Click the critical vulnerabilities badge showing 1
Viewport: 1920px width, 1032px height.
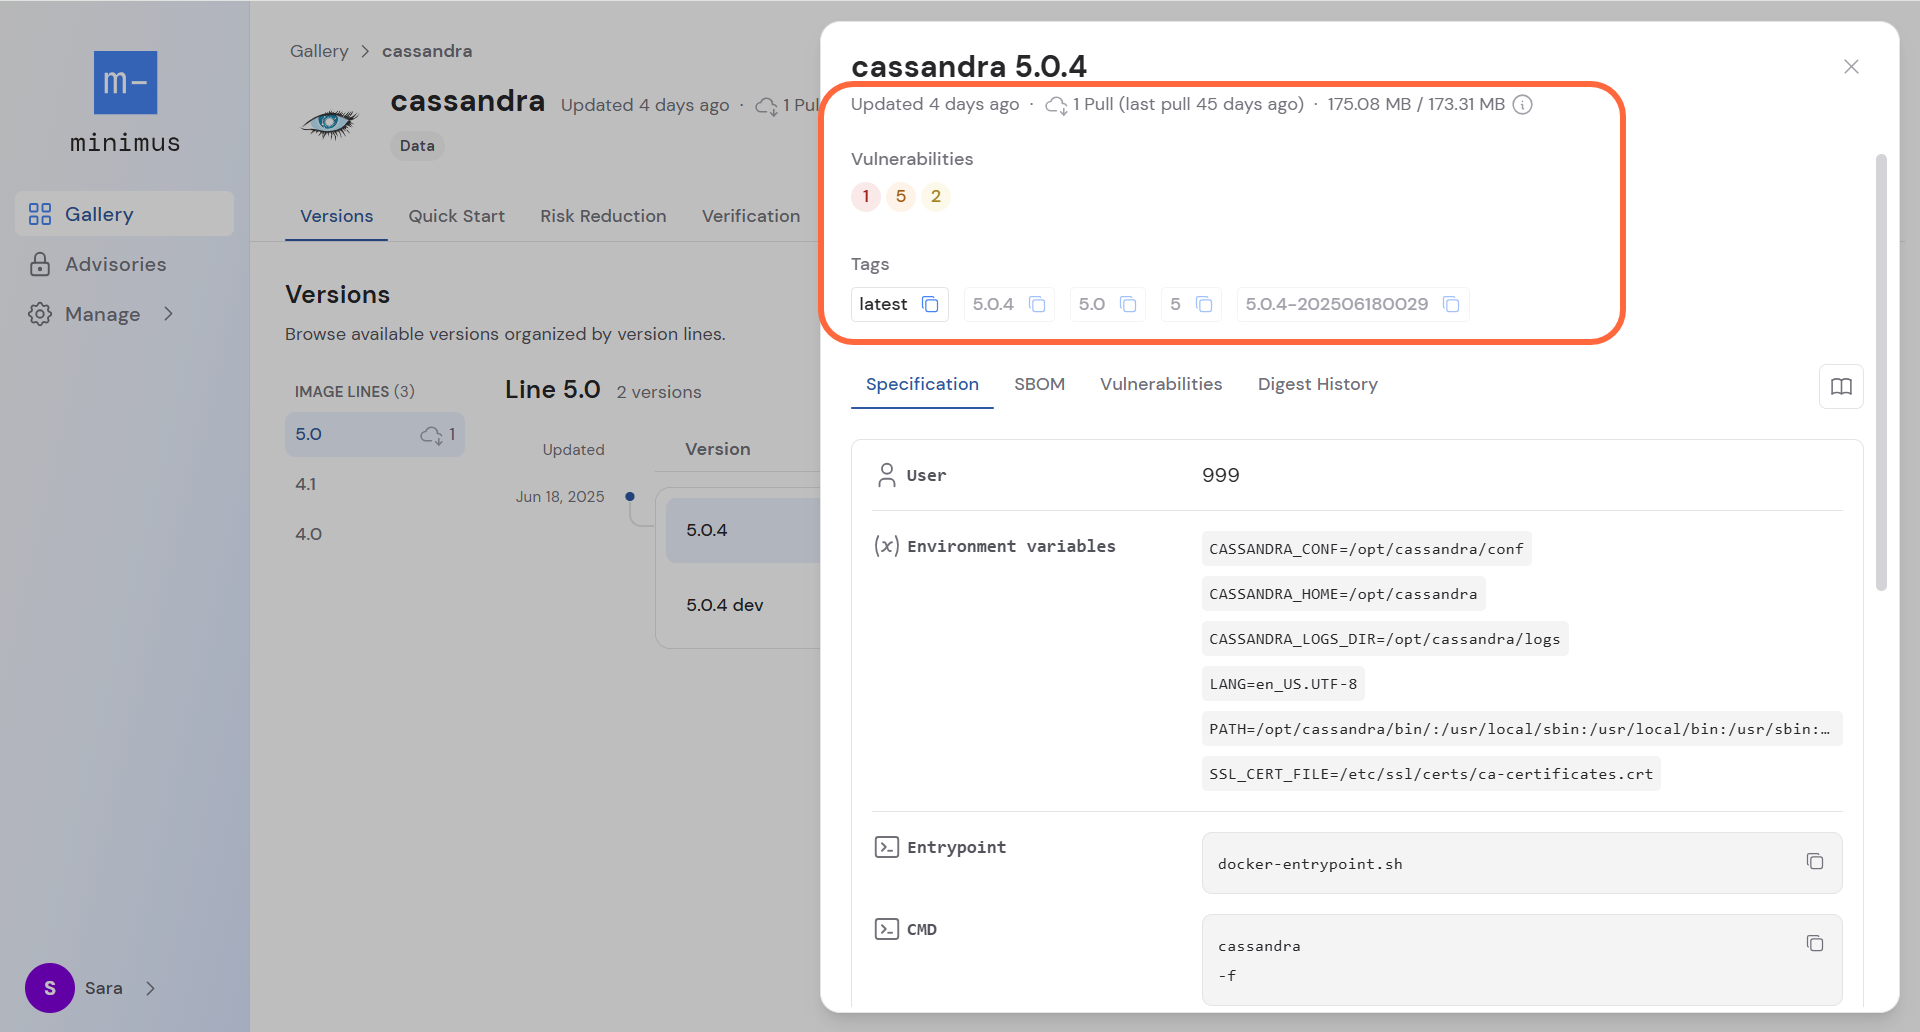point(866,196)
